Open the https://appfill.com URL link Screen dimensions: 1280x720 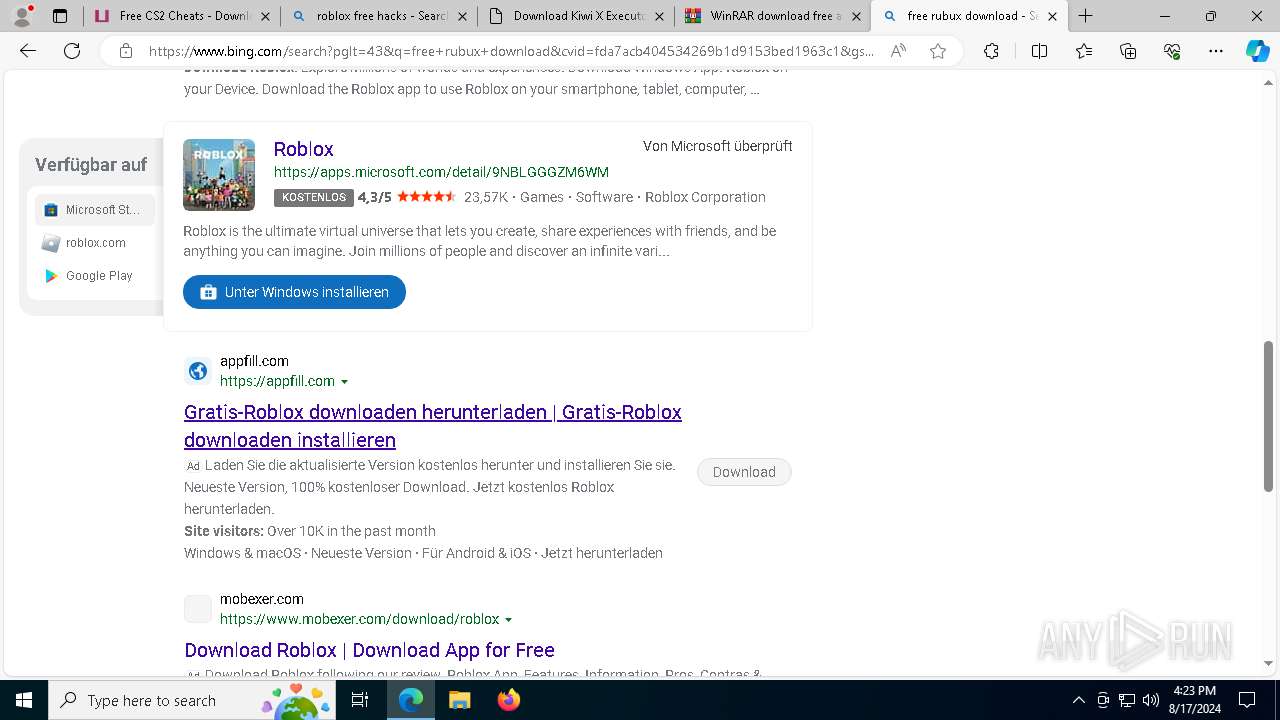point(277,381)
